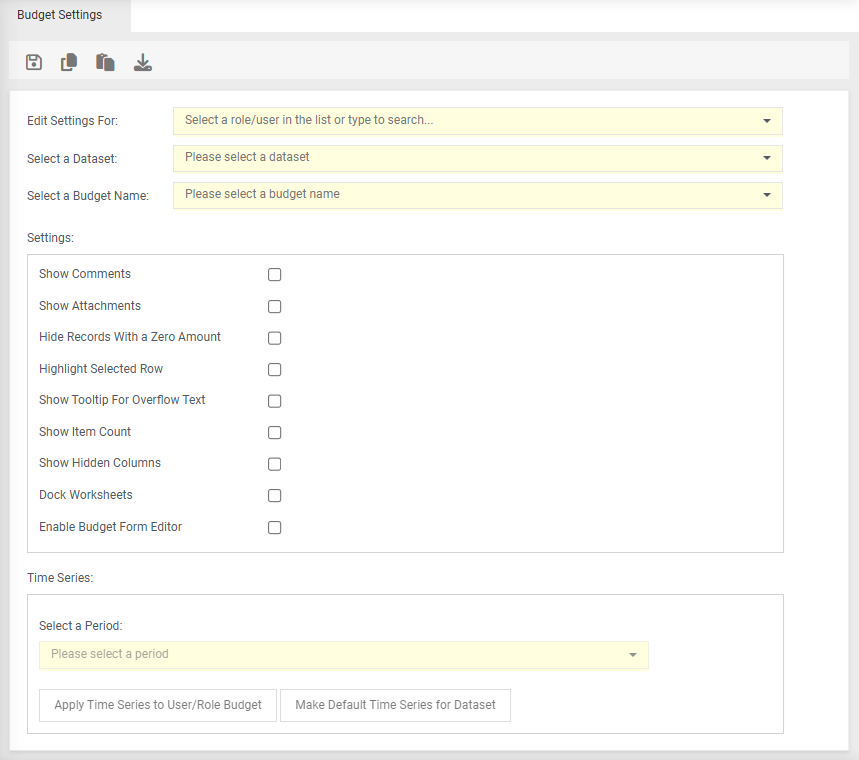The image size is (859, 760).
Task: Tick the Show Attachments checkbox
Action: tap(274, 306)
